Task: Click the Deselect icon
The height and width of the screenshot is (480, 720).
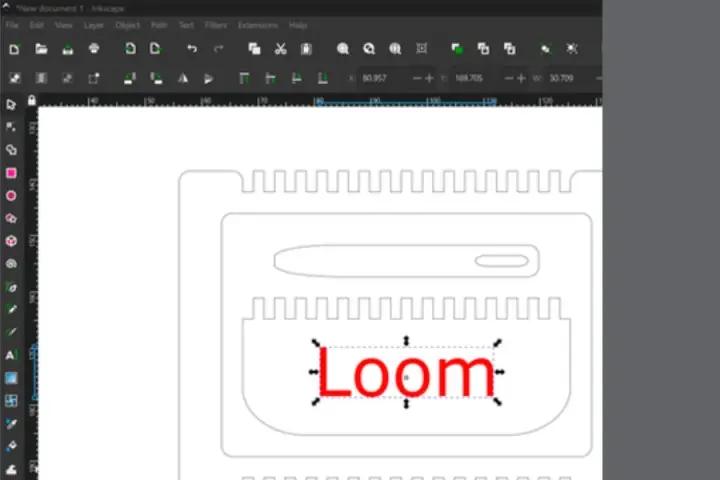Action: [68, 78]
